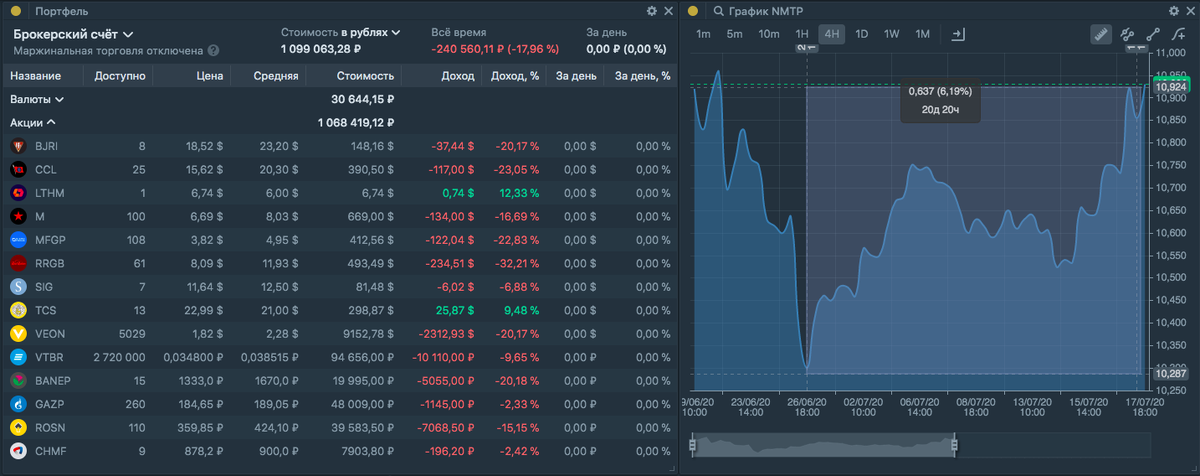Collapse the Акции group
Image resolution: width=1200 pixels, height=476 pixels.
coord(33,123)
